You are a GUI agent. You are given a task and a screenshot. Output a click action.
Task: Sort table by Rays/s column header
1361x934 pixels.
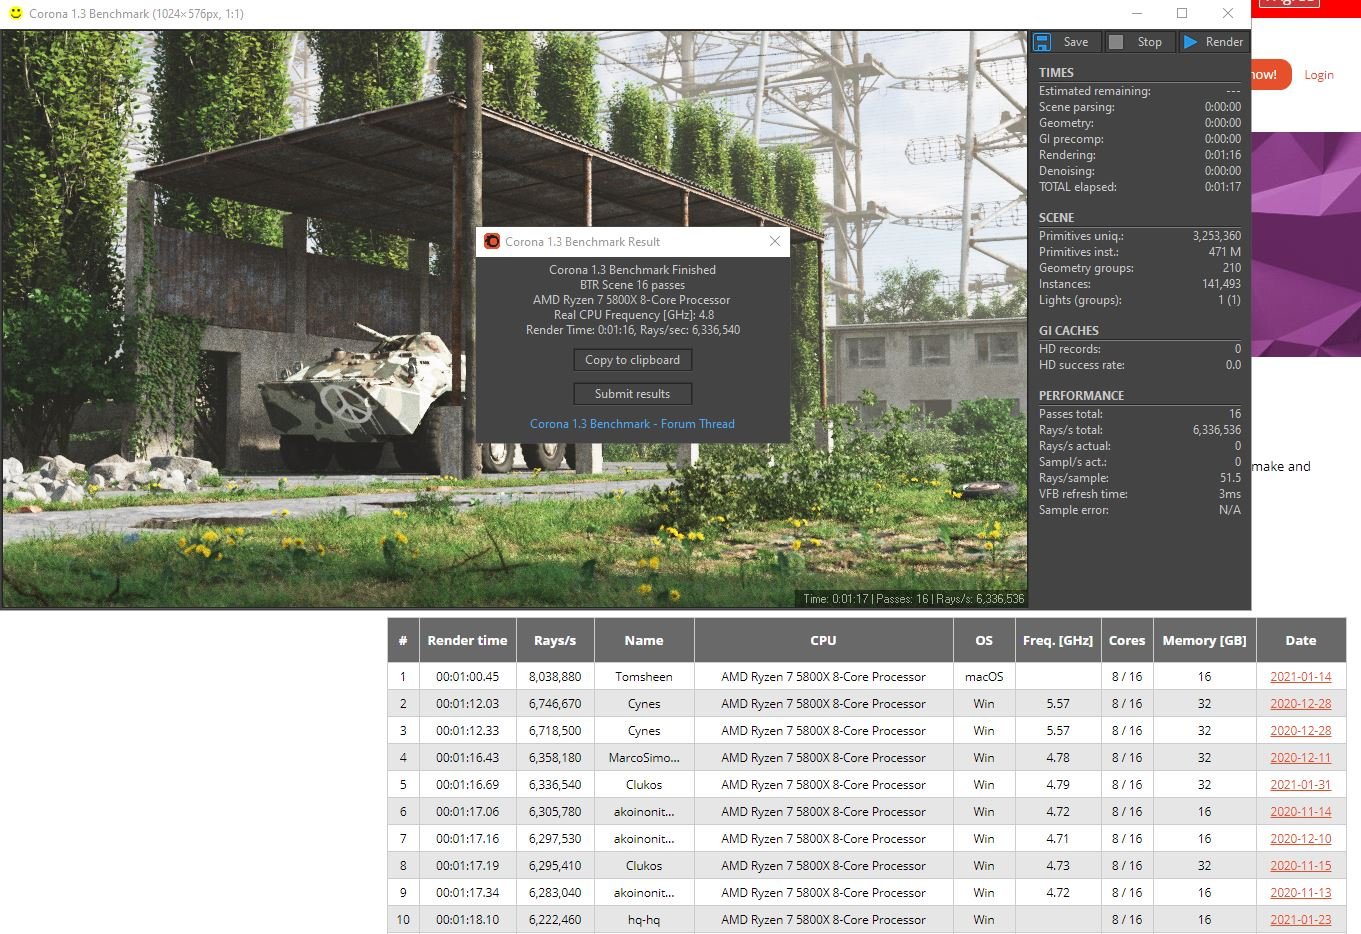pyautogui.click(x=555, y=640)
